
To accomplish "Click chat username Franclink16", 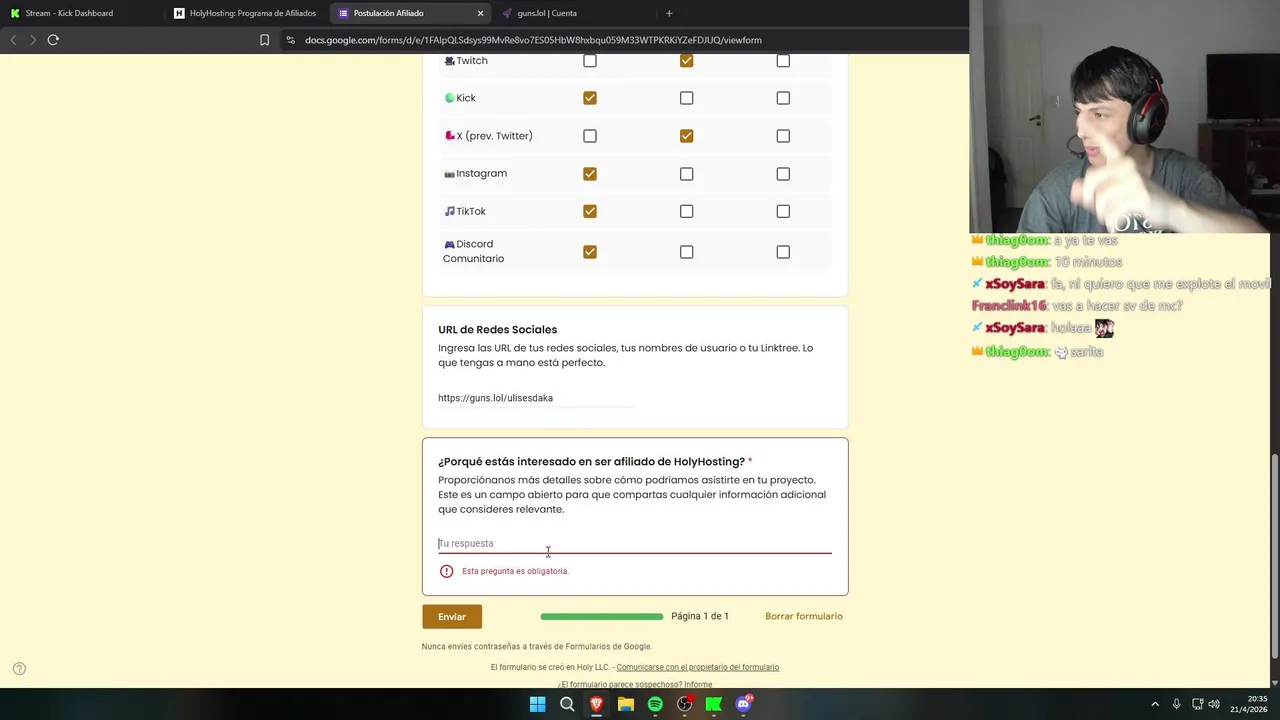I will 1009,306.
